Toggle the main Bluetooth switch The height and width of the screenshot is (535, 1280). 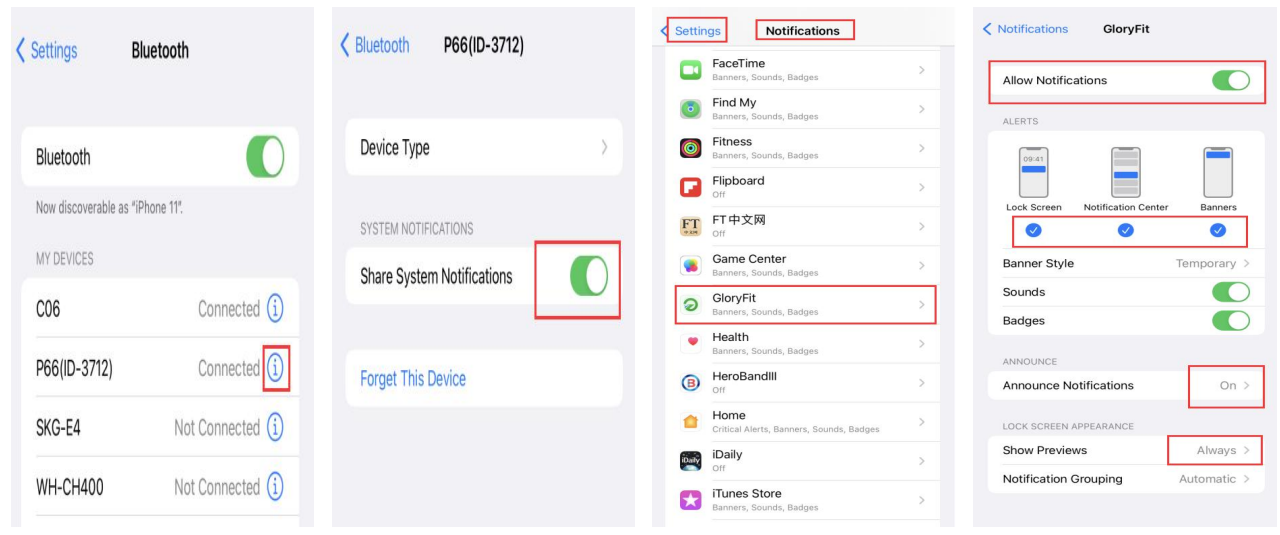point(265,157)
